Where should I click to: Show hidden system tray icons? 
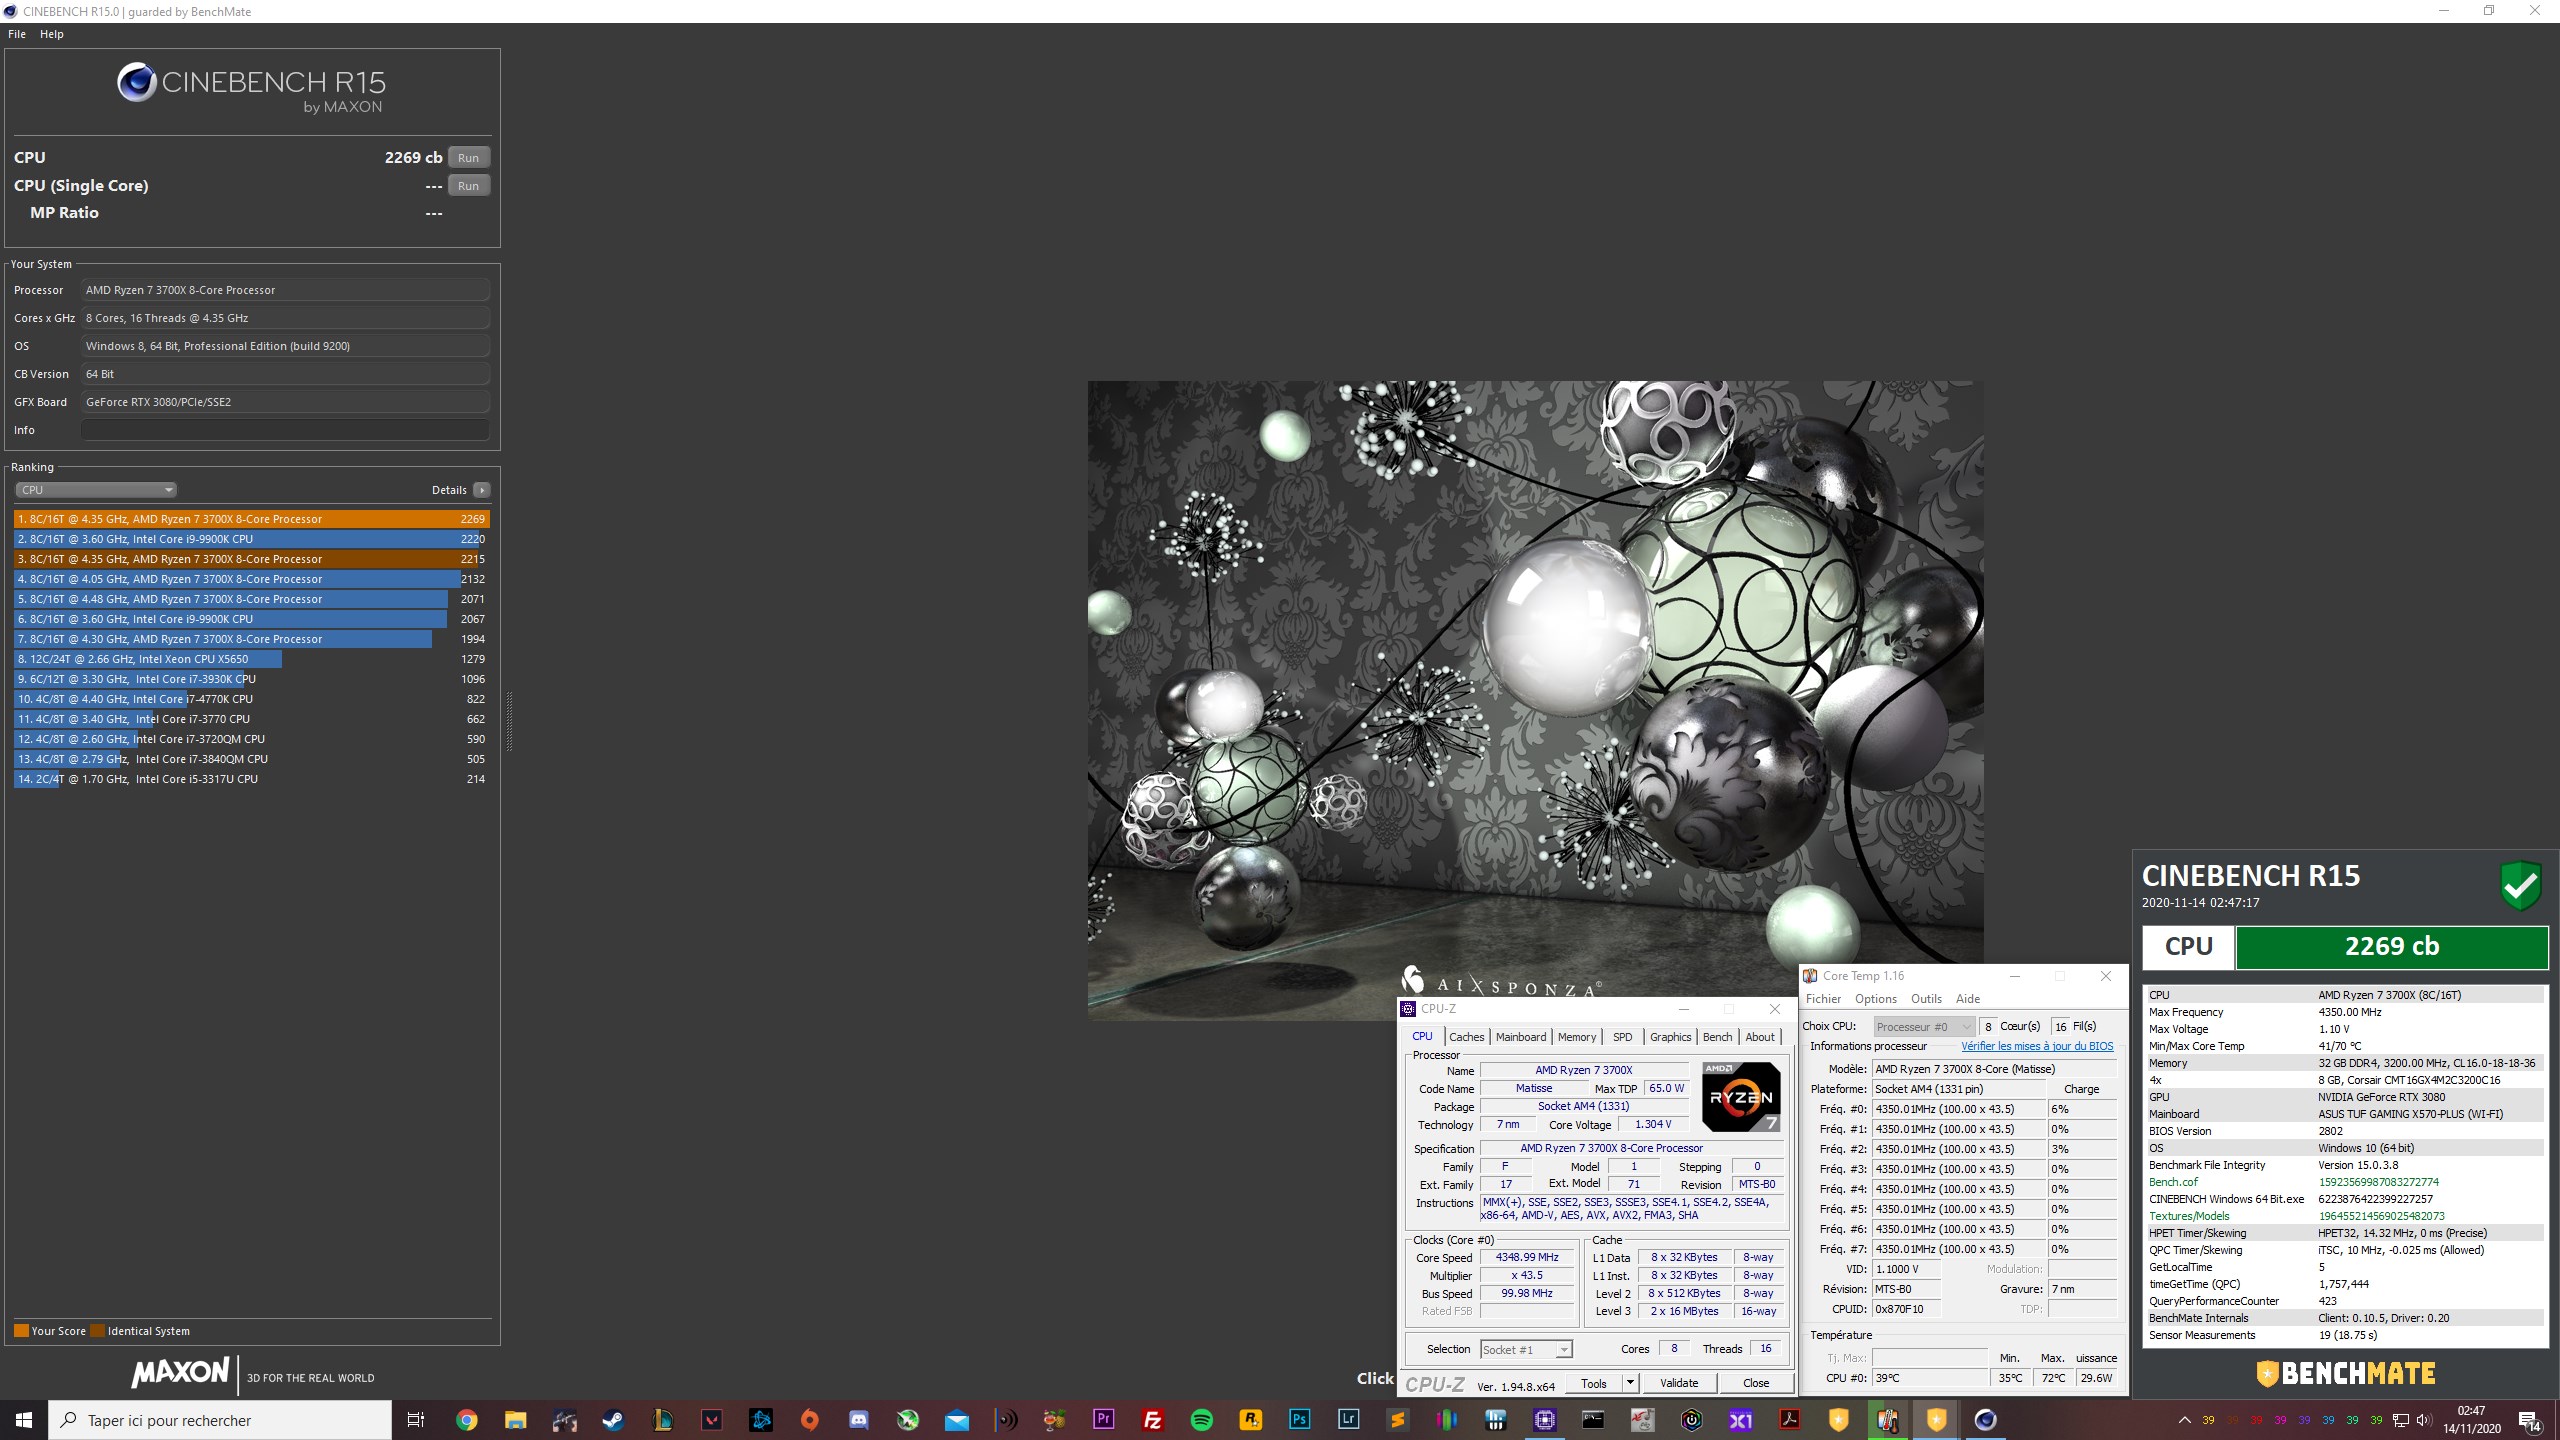[x=2185, y=1420]
